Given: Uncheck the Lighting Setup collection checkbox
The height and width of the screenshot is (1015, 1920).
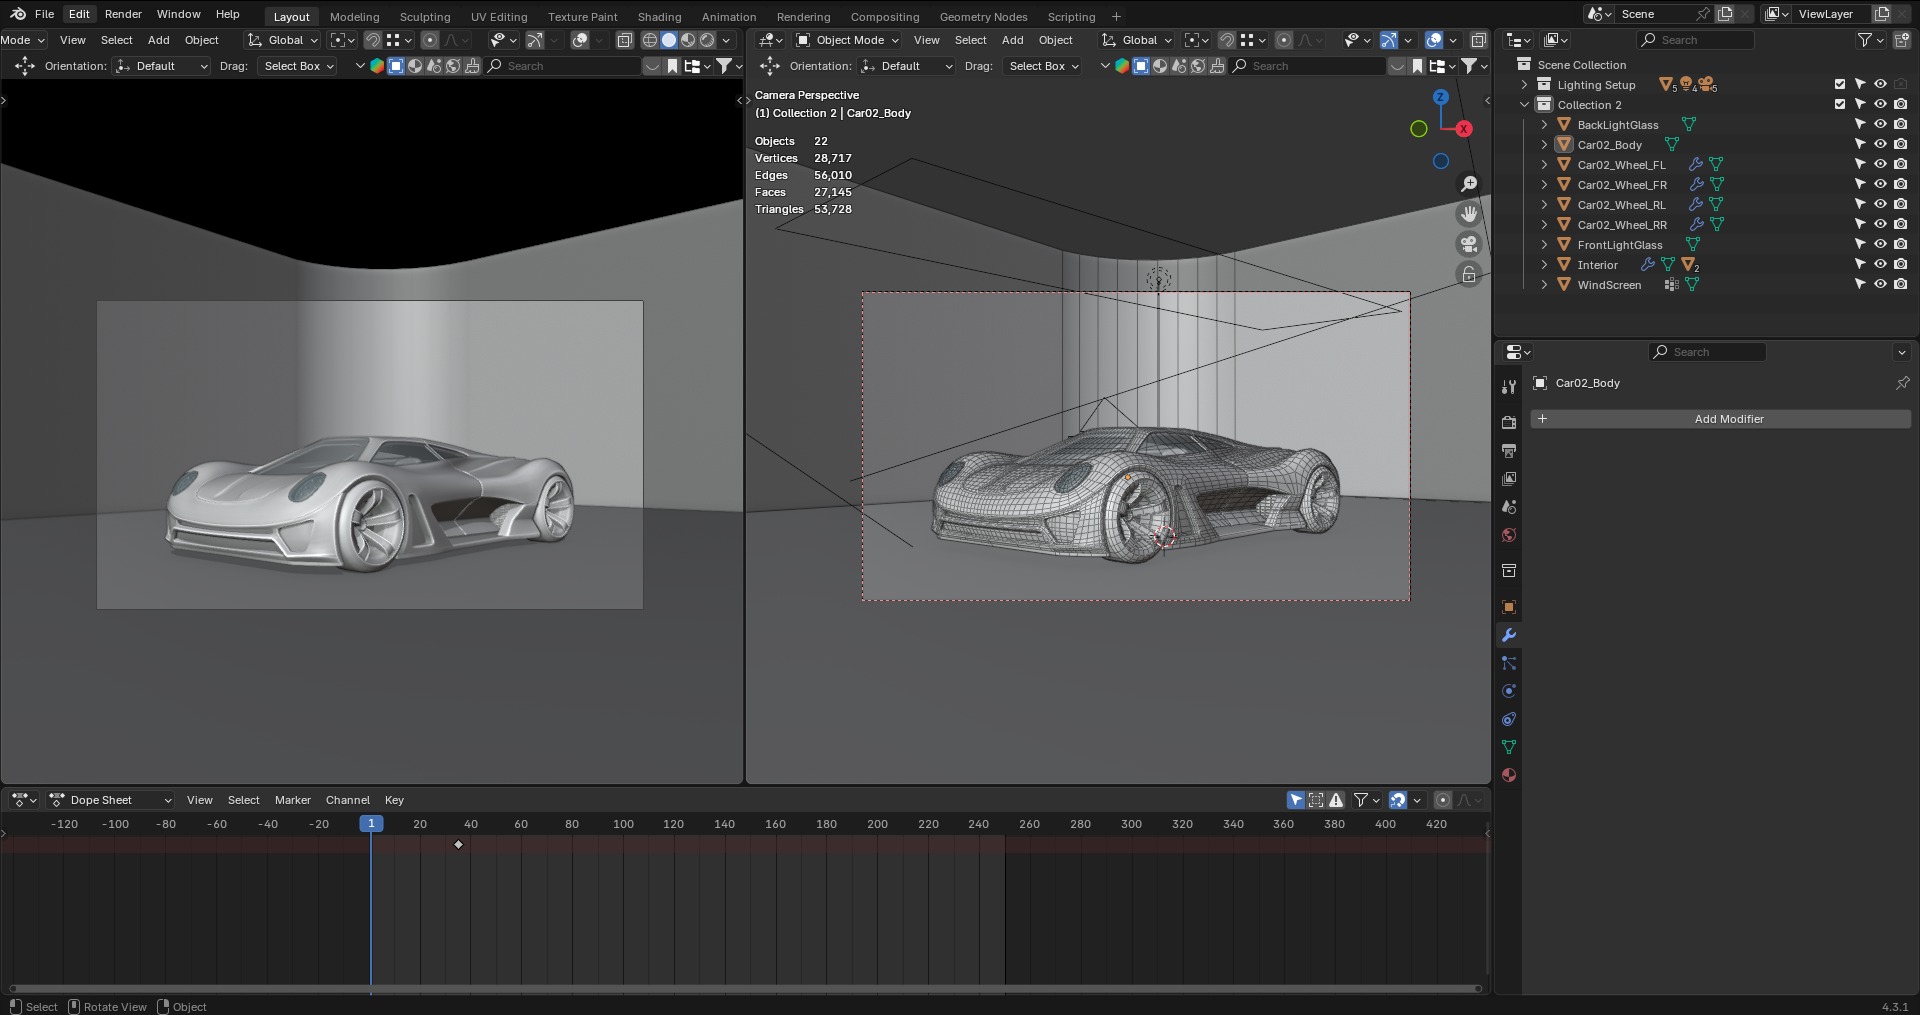Looking at the screenshot, I should (x=1840, y=84).
